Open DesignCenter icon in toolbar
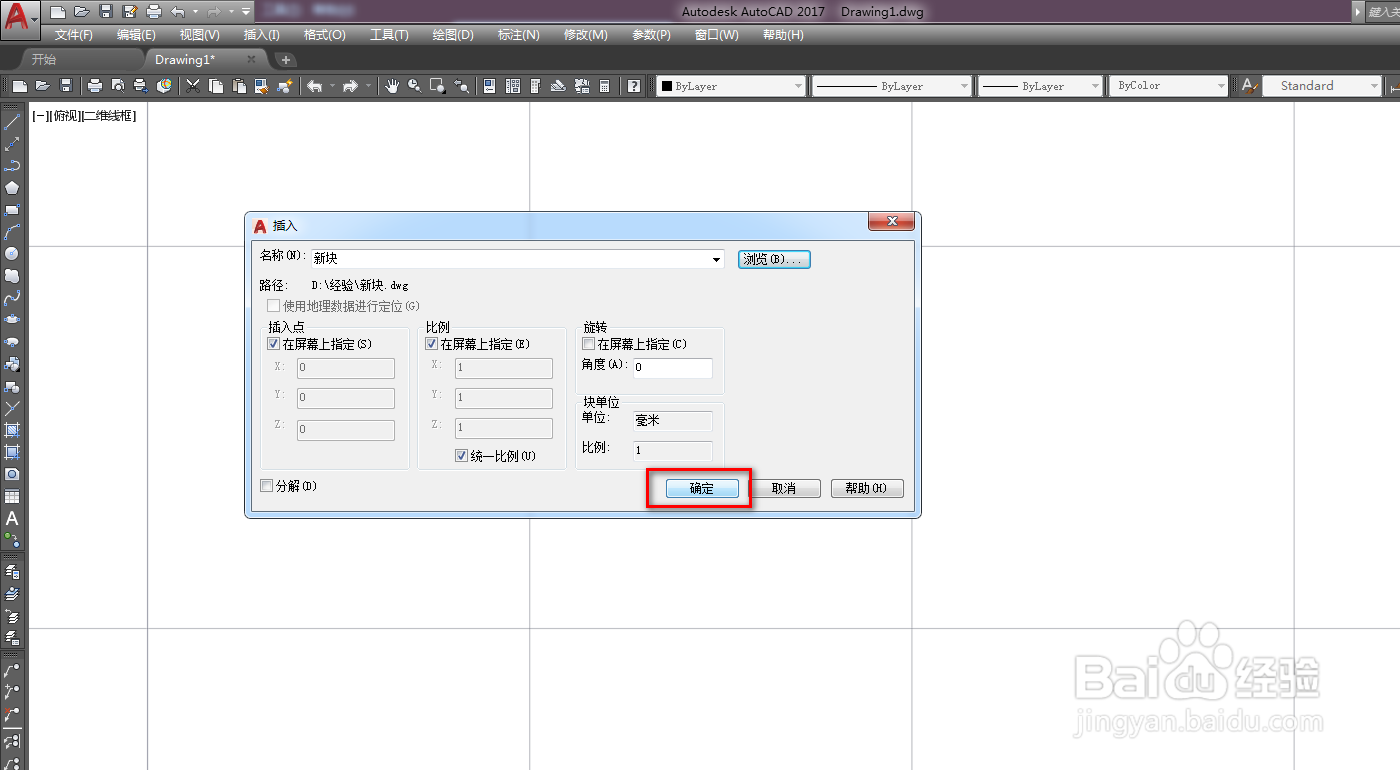This screenshot has width=1400, height=770. click(x=513, y=86)
